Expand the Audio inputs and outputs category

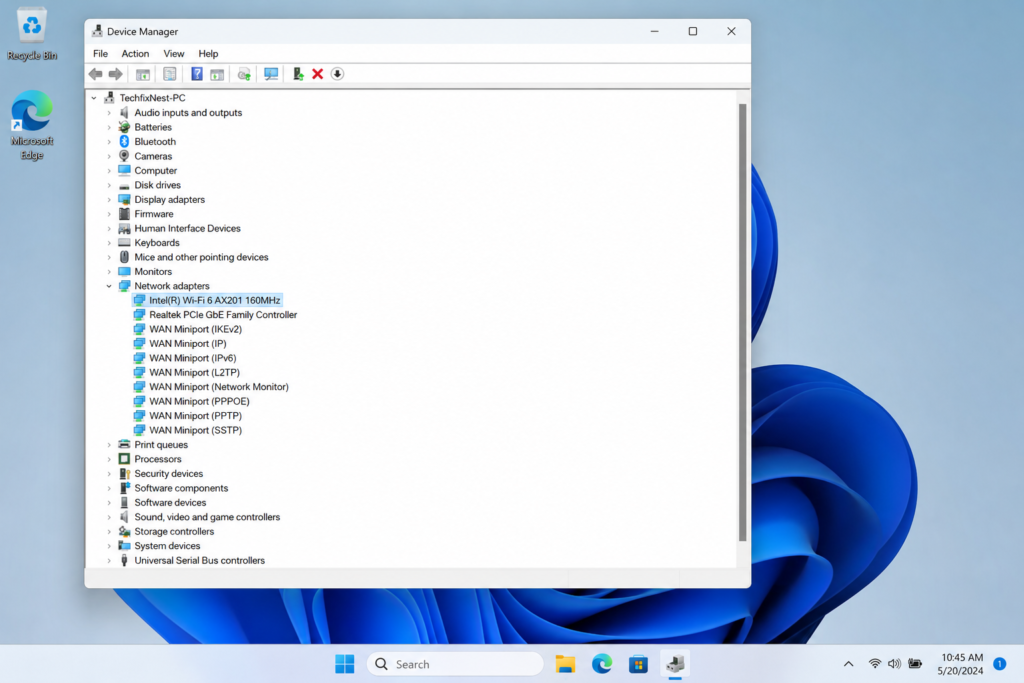pos(109,113)
